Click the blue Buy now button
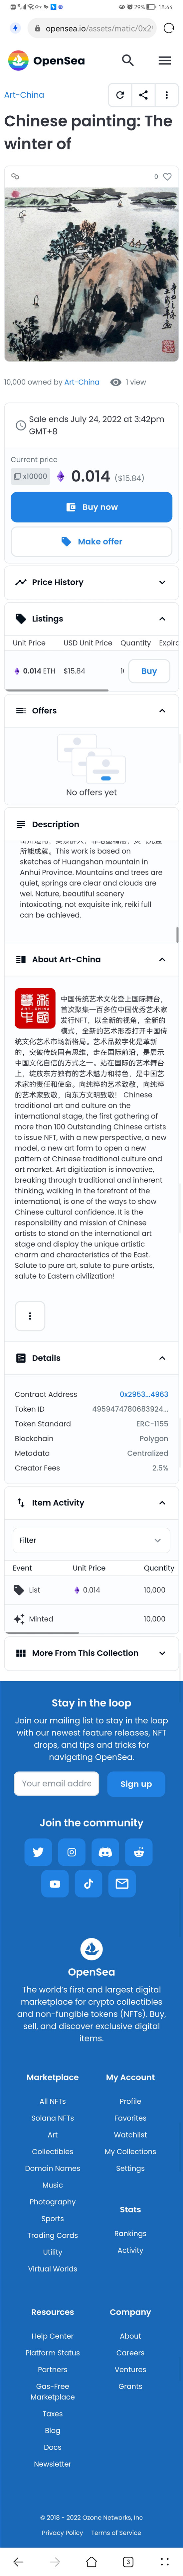 pos(91,507)
